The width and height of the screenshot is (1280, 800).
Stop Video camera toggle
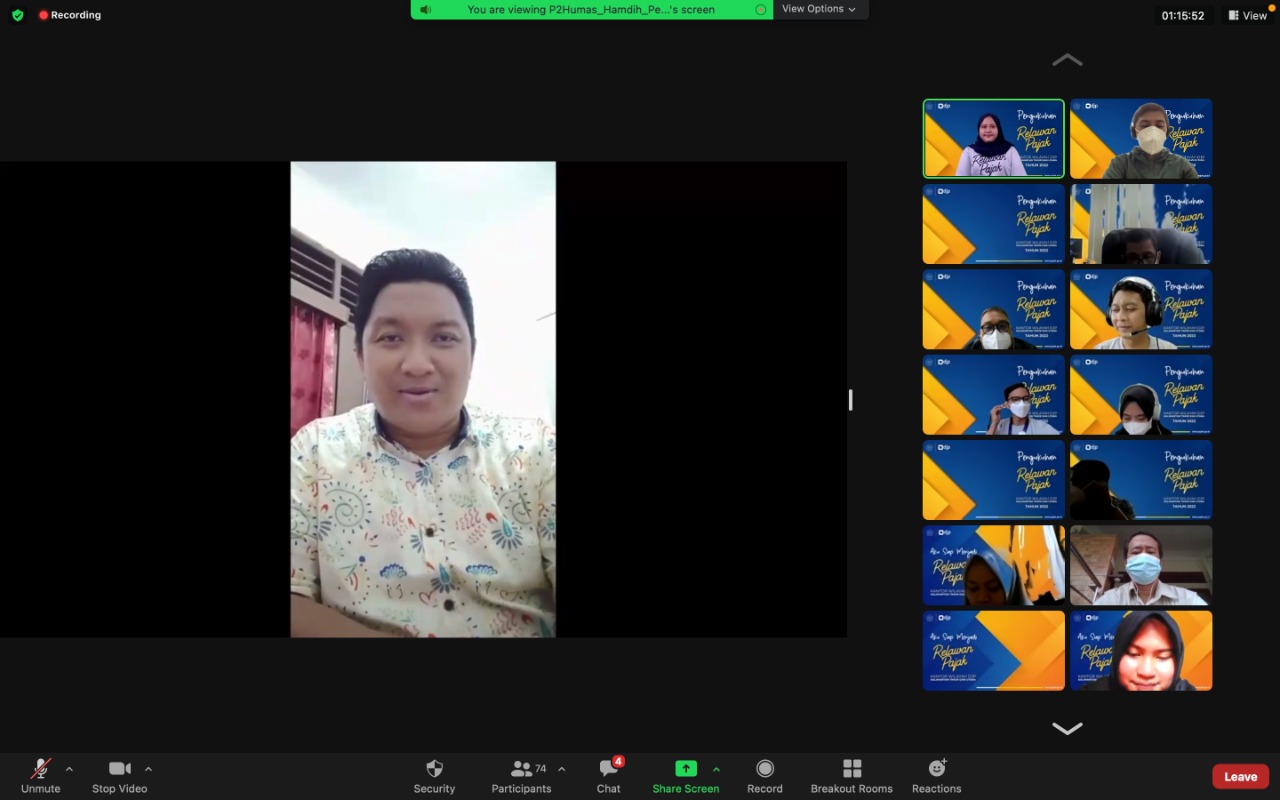coord(119,775)
